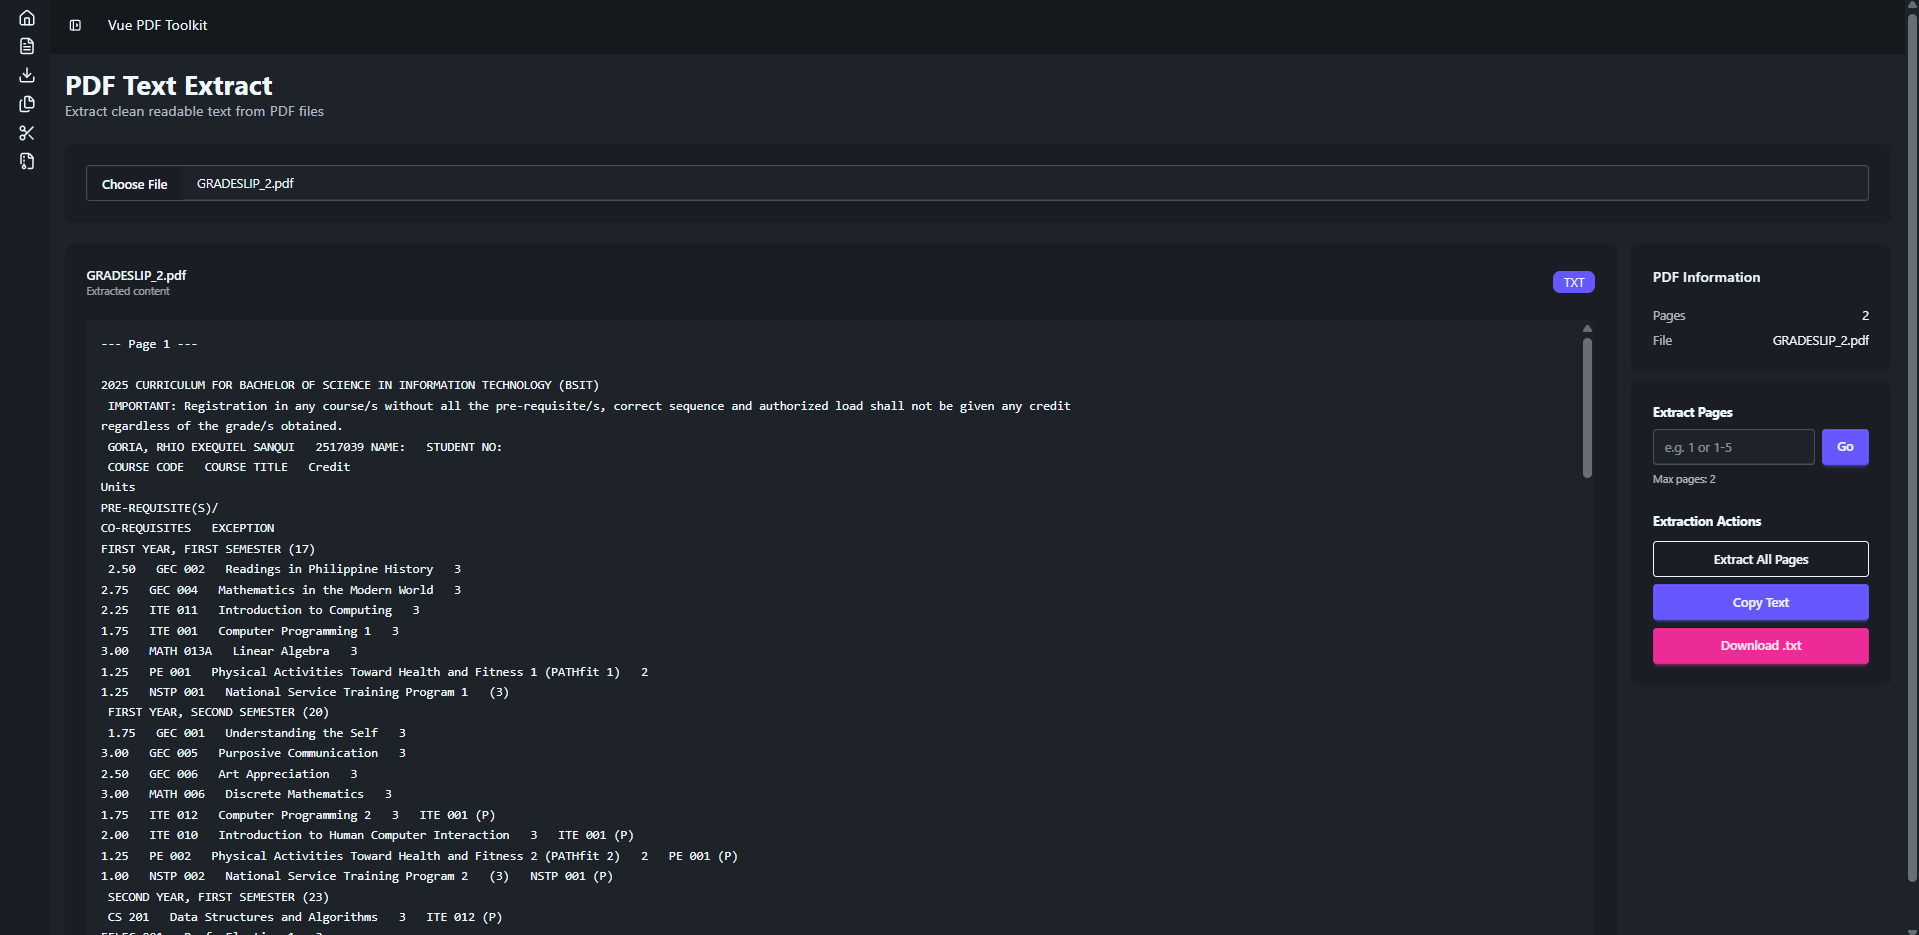Click the extracted content scrollbar thumb
This screenshot has height=935, width=1919.
pyautogui.click(x=1587, y=408)
